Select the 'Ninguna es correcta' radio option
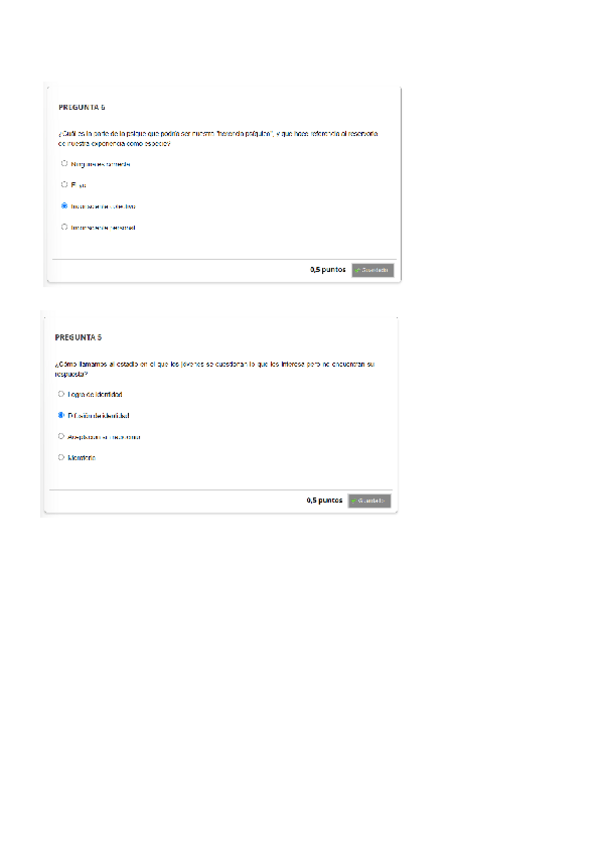 click(64, 163)
